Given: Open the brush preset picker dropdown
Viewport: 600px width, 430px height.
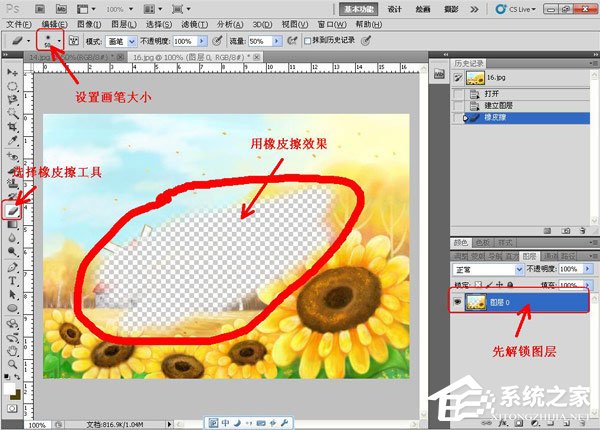Looking at the screenshot, I should [x=59, y=41].
